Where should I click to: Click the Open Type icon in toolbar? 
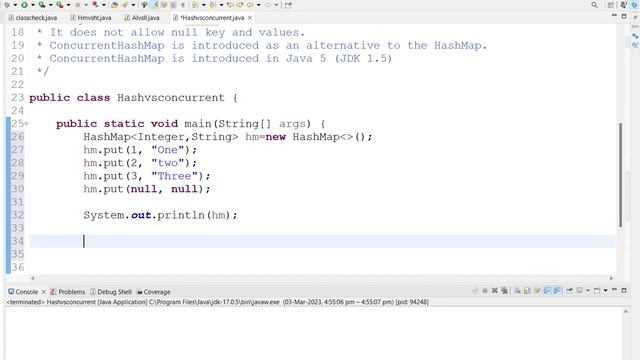[x=114, y=5]
